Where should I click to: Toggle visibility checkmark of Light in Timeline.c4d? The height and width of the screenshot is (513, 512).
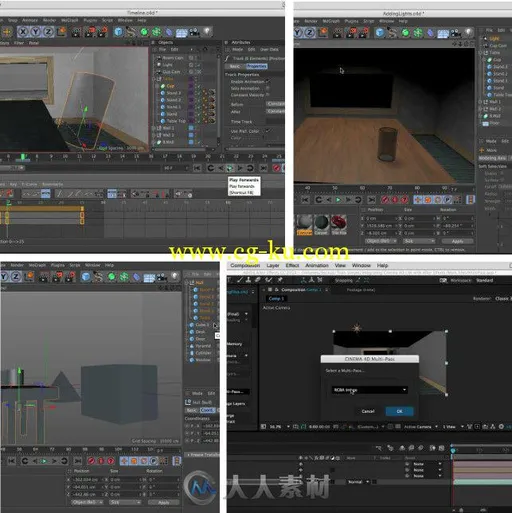[198, 65]
